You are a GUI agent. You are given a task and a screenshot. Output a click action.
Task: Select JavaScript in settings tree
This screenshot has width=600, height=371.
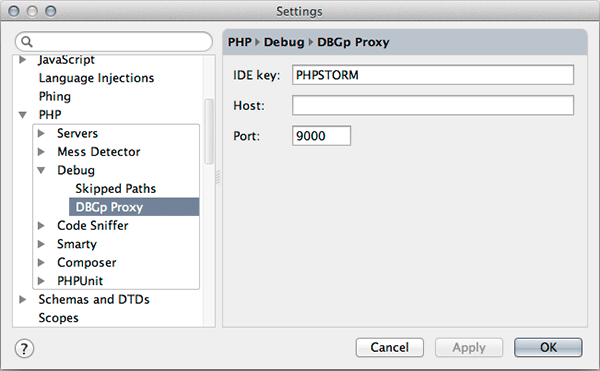tap(66, 60)
